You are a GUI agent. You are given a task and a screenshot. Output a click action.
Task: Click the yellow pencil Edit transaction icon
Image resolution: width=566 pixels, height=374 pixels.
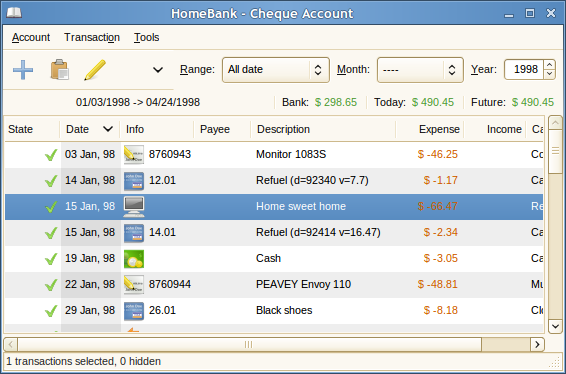[95, 70]
